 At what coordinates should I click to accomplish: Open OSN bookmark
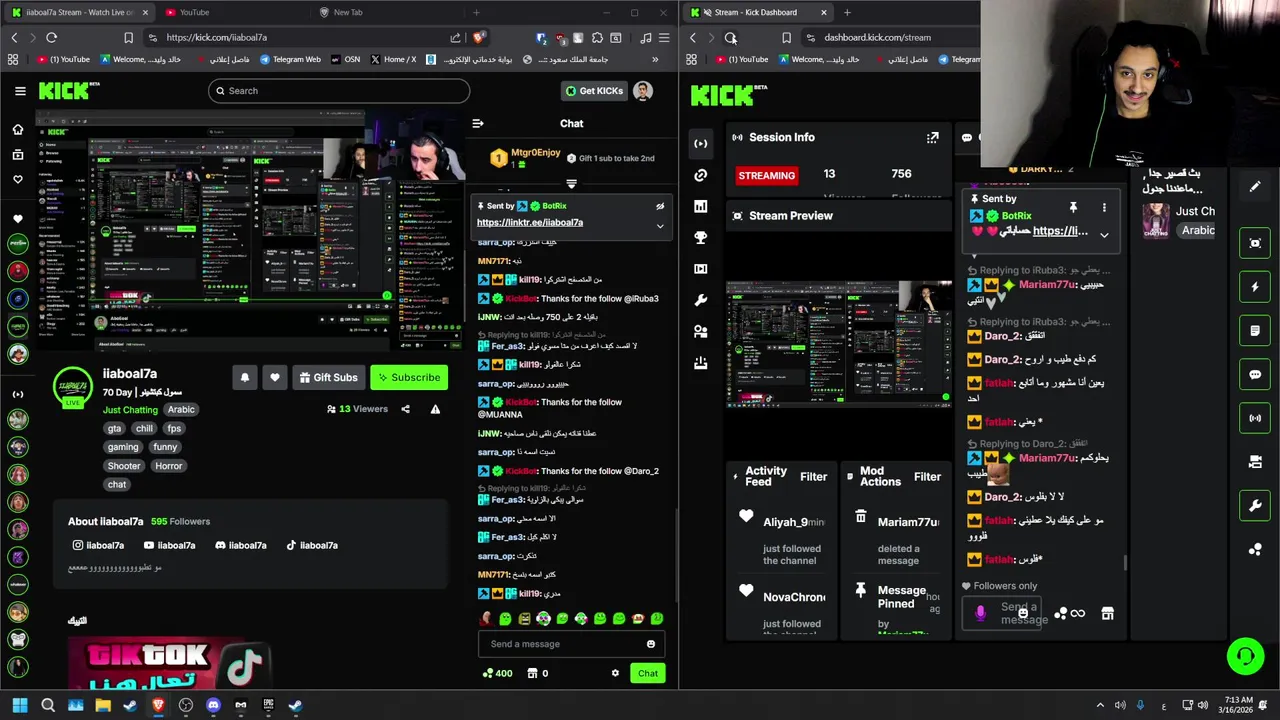[x=345, y=59]
